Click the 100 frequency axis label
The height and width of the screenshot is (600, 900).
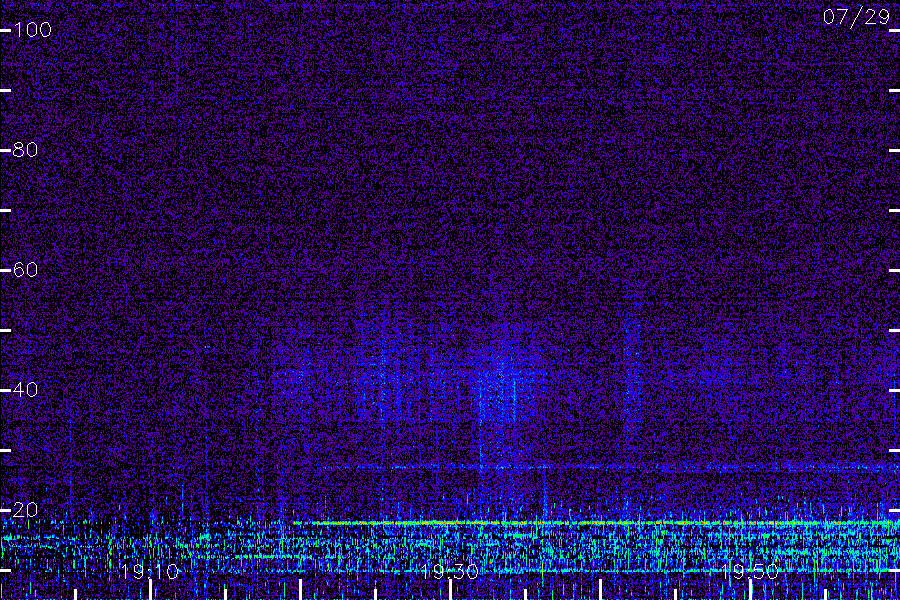pos(33,30)
